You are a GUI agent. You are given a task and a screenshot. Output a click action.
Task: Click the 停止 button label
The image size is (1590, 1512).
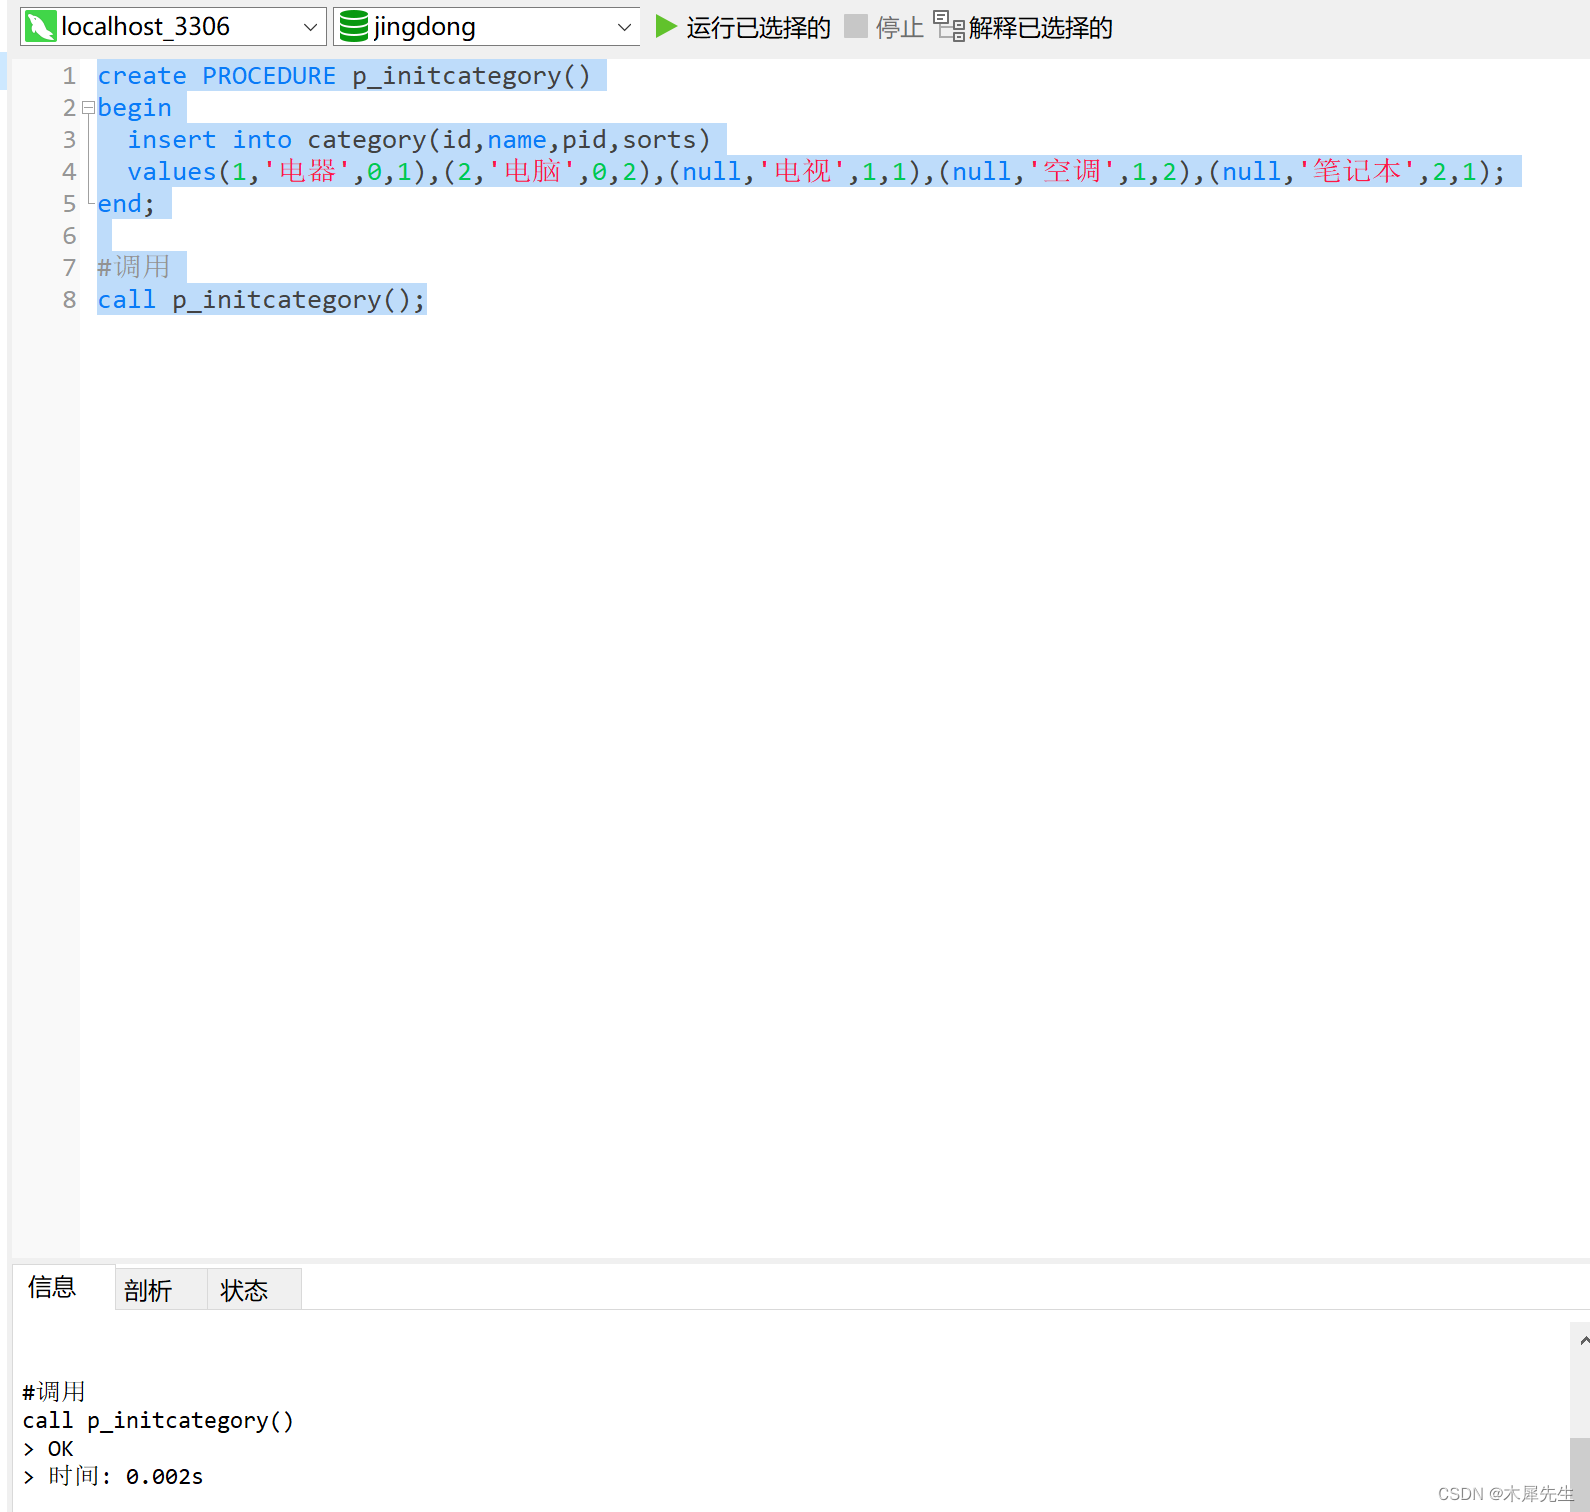coord(900,28)
